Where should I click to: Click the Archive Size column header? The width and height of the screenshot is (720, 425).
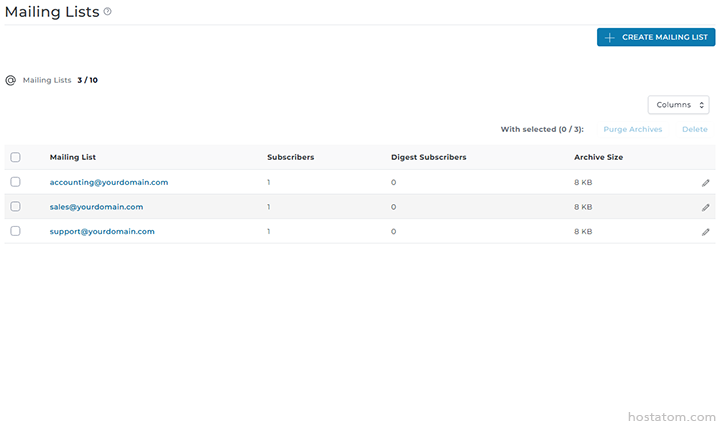tap(598, 157)
